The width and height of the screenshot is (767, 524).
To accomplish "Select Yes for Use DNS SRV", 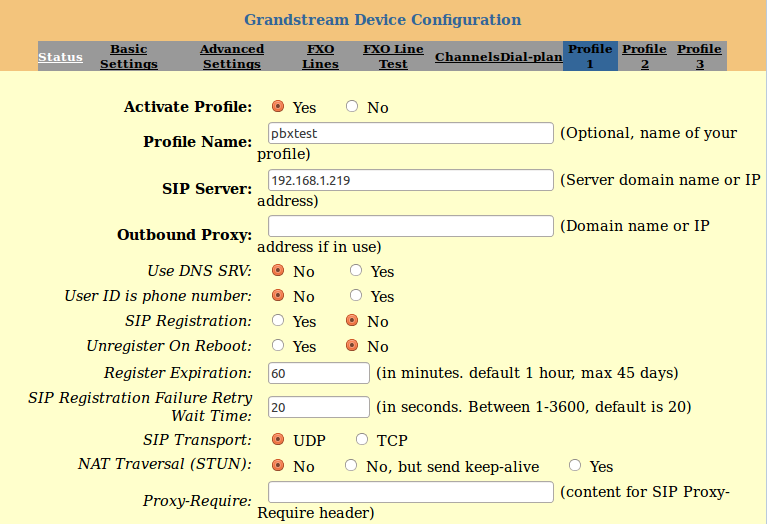I will coord(356,270).
